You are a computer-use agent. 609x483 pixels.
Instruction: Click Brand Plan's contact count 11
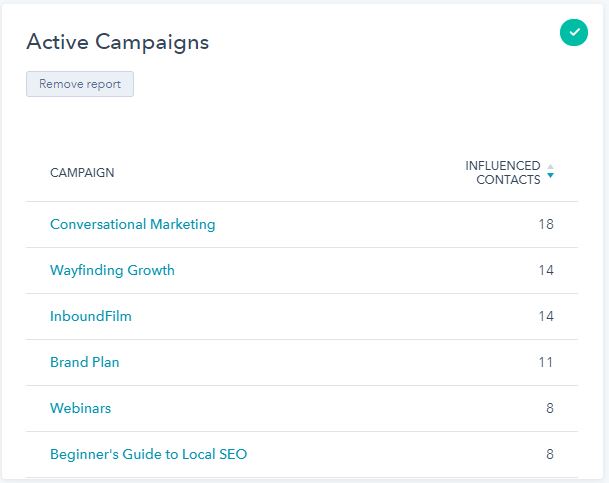[x=545, y=362]
